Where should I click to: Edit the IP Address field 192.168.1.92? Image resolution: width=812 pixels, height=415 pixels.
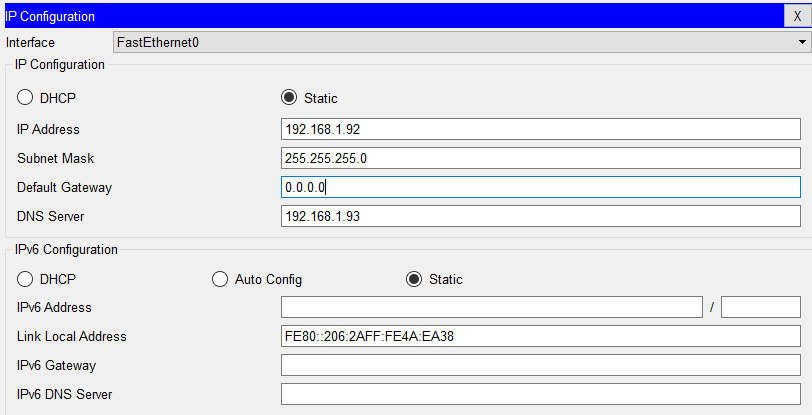click(x=541, y=129)
